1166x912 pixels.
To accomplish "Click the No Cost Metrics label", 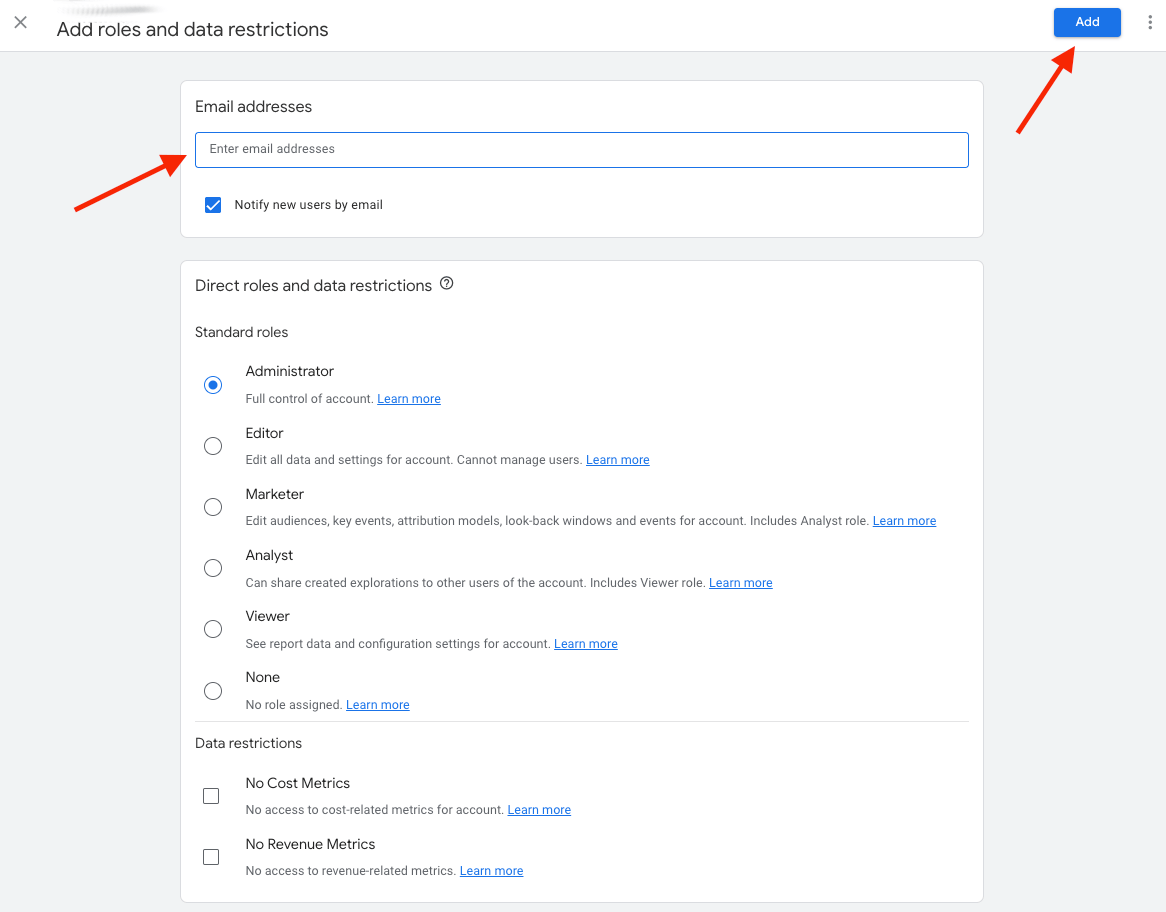I will [297, 783].
